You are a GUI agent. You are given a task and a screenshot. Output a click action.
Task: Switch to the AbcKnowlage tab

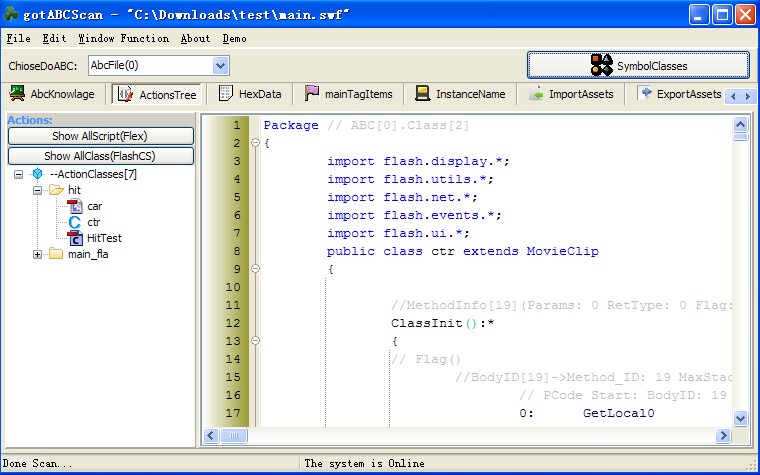[x=52, y=94]
